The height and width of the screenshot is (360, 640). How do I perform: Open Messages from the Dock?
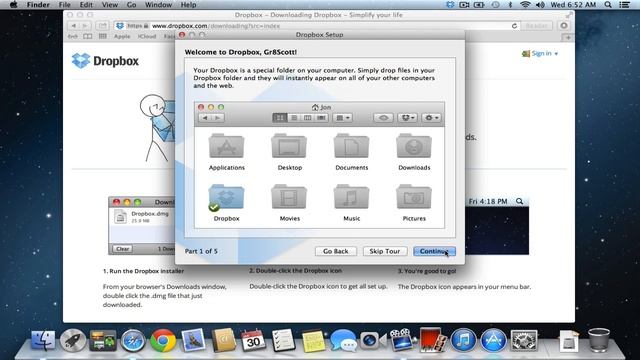coord(343,340)
